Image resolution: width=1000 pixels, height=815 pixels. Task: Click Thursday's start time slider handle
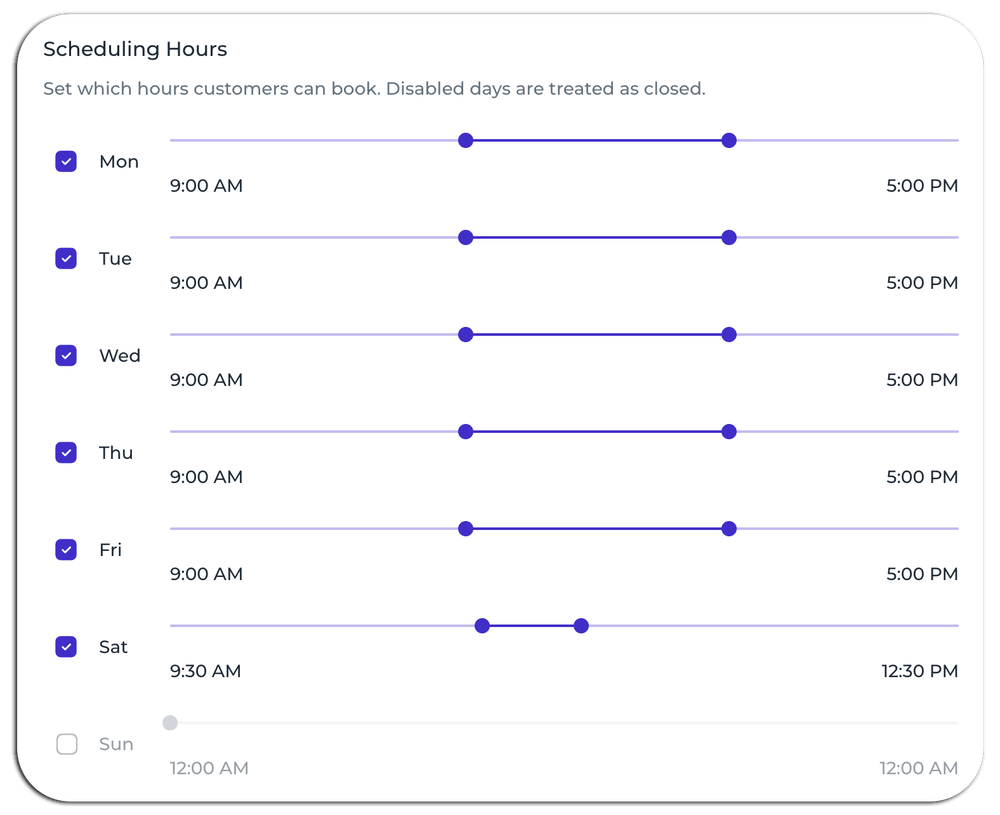465,431
